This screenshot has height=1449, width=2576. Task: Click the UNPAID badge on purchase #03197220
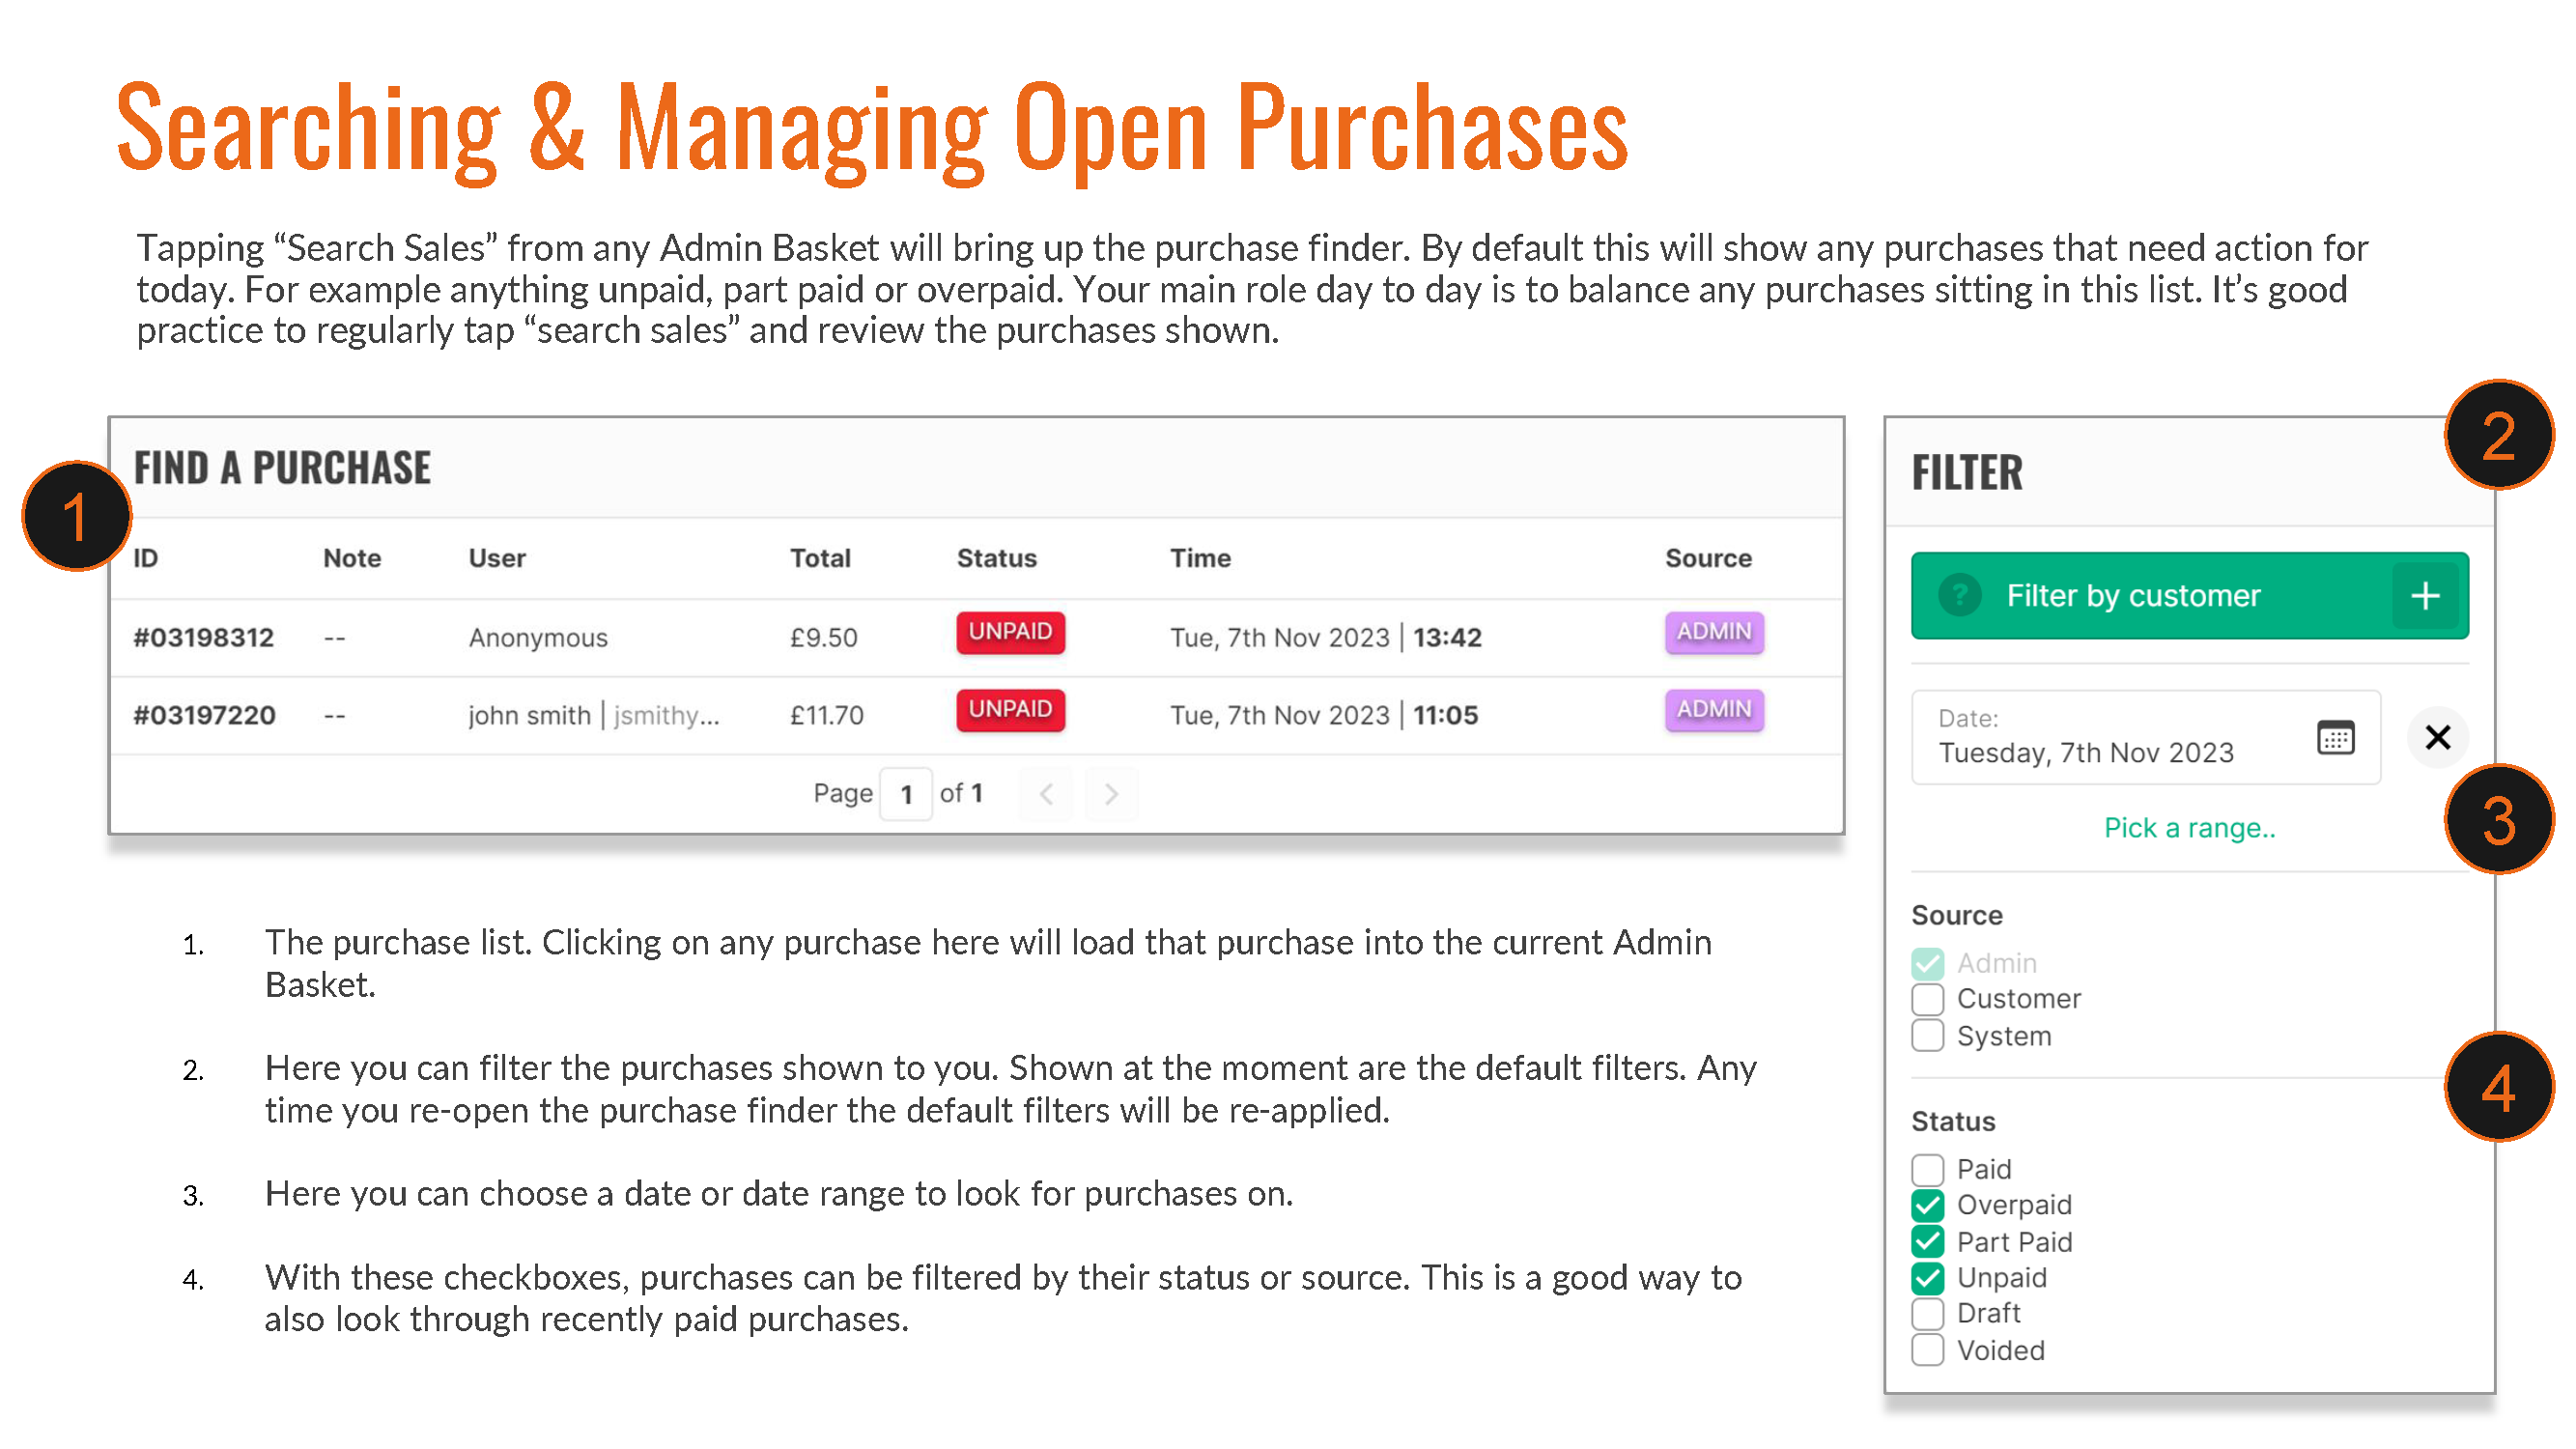[x=1010, y=710]
